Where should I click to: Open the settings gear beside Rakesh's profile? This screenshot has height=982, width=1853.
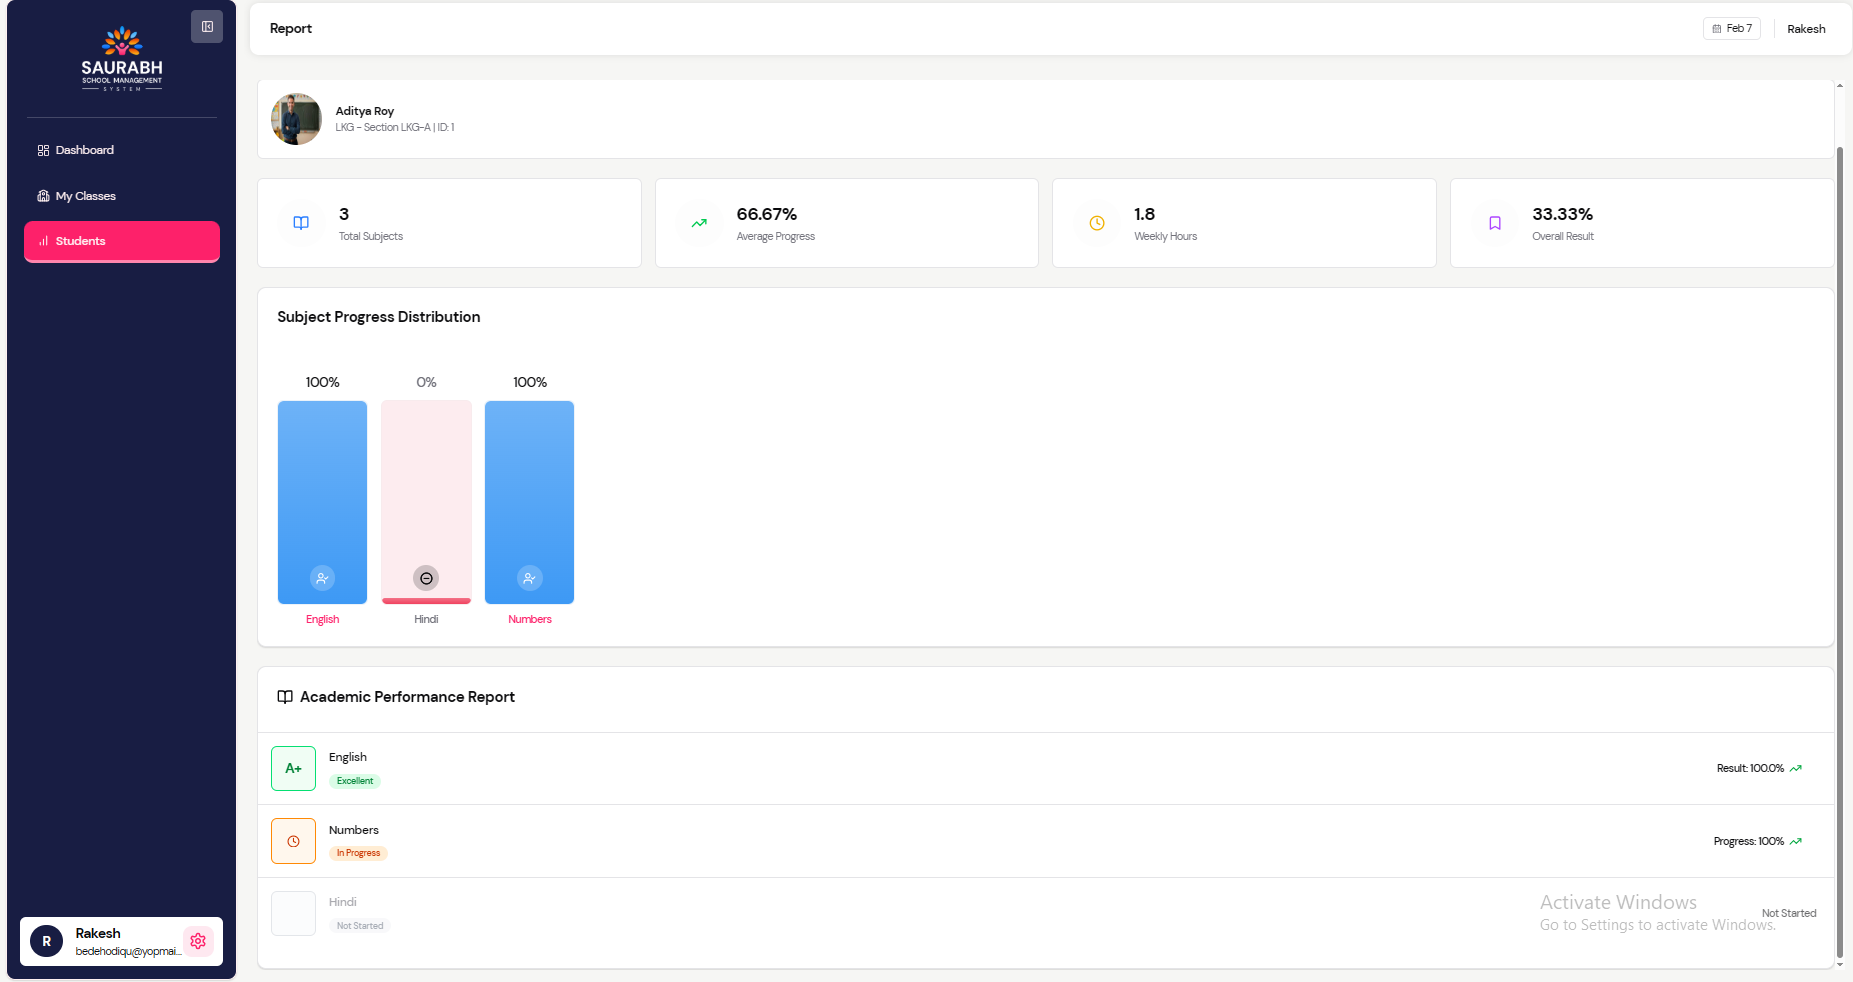[198, 941]
